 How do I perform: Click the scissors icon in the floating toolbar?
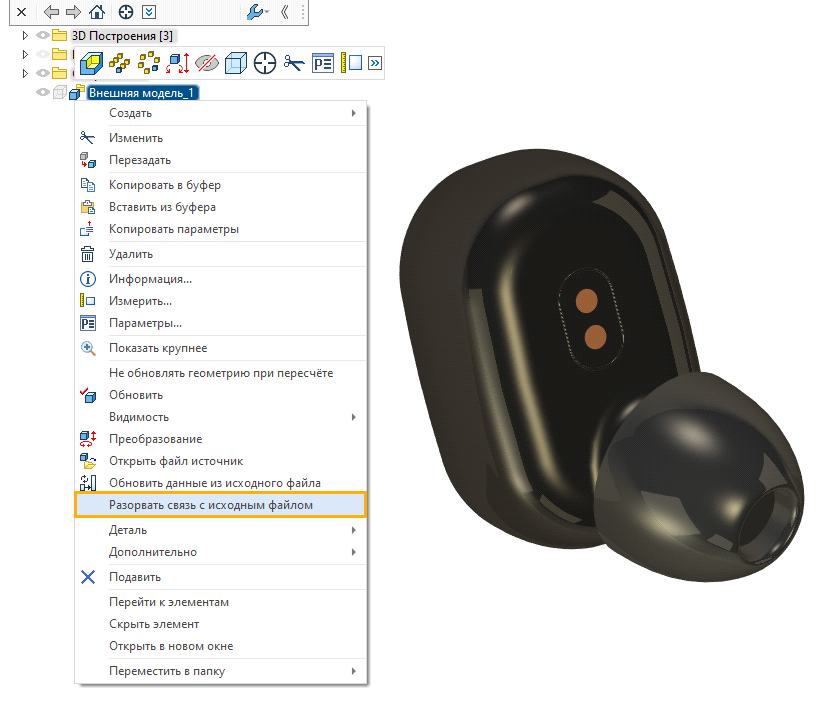(x=293, y=63)
